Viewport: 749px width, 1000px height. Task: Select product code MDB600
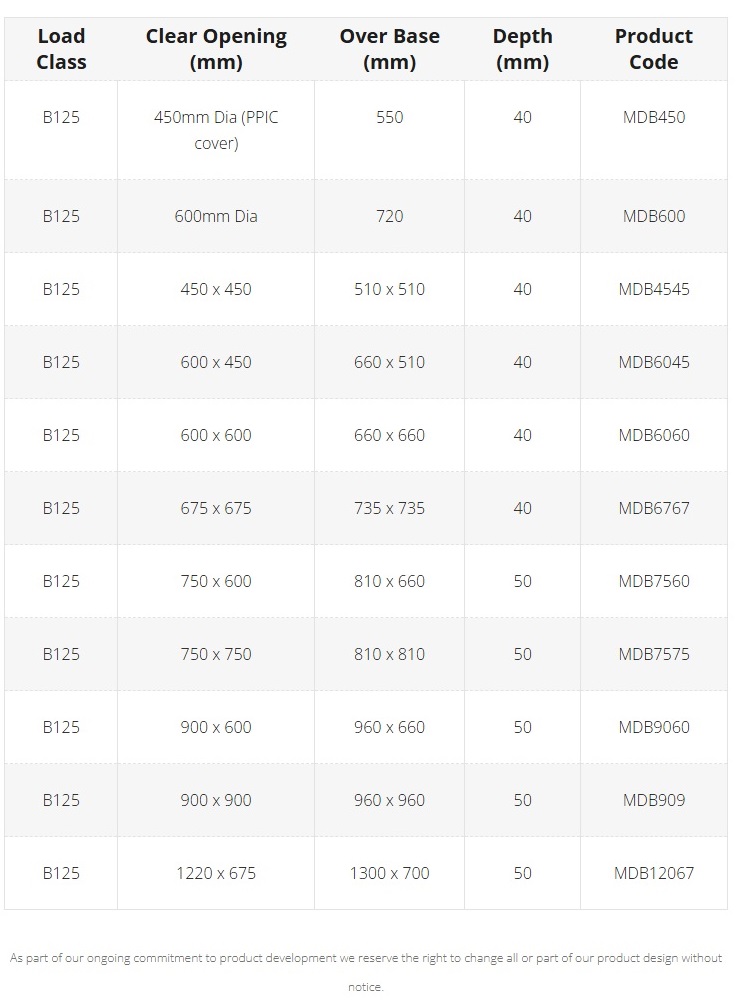654,216
